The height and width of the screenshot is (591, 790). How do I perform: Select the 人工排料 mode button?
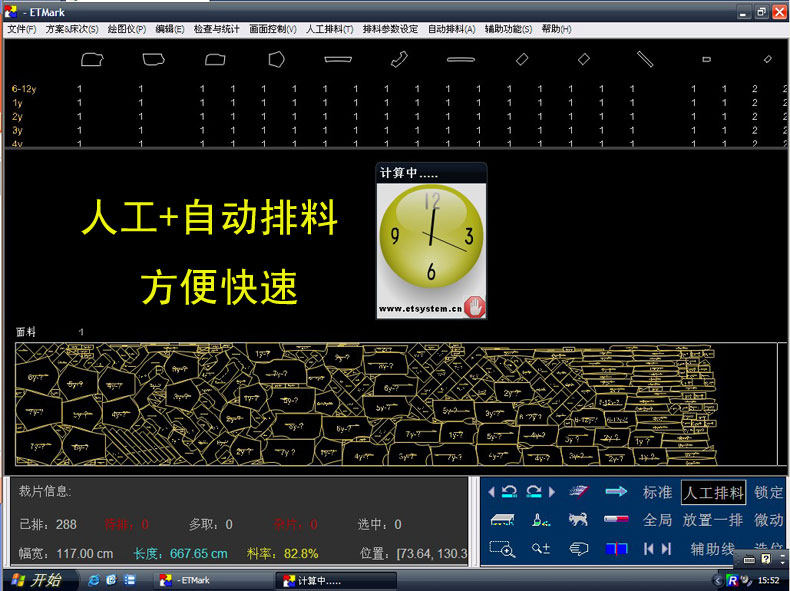(x=713, y=492)
